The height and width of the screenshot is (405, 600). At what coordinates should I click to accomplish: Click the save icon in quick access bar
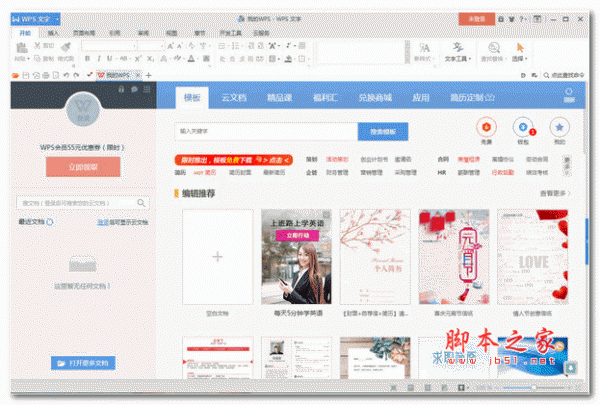click(26, 75)
